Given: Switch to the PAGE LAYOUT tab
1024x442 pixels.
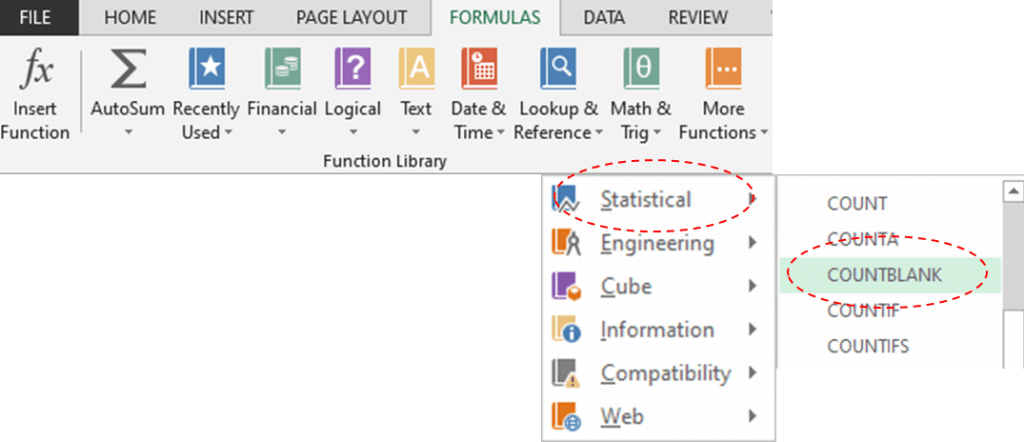Looking at the screenshot, I should [351, 18].
